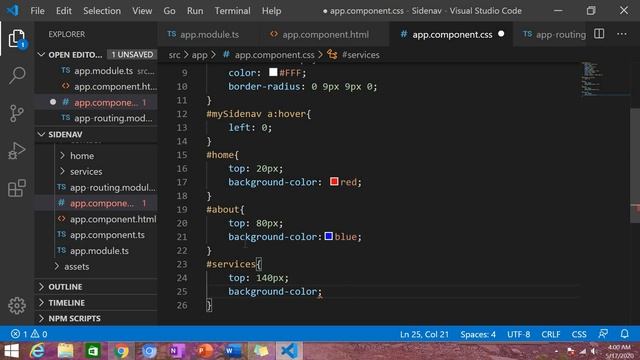The image size is (640, 360).
Task: Open File Explorer from the taskbar
Action: (65, 351)
